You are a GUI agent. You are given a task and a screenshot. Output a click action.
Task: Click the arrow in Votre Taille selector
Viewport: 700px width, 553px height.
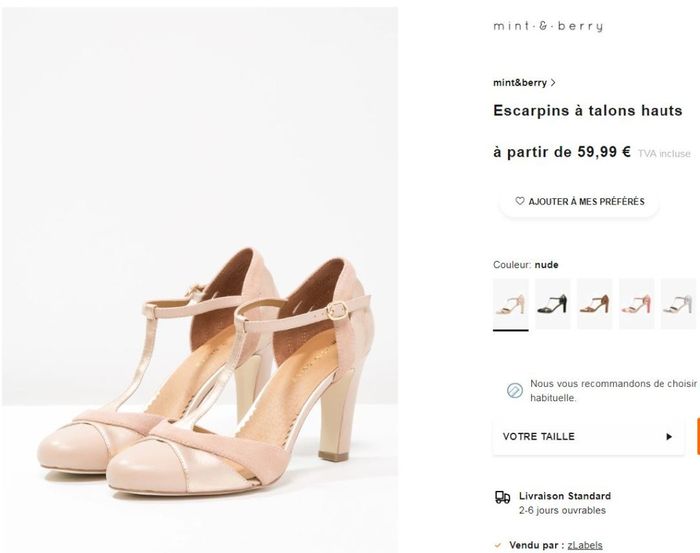click(669, 437)
